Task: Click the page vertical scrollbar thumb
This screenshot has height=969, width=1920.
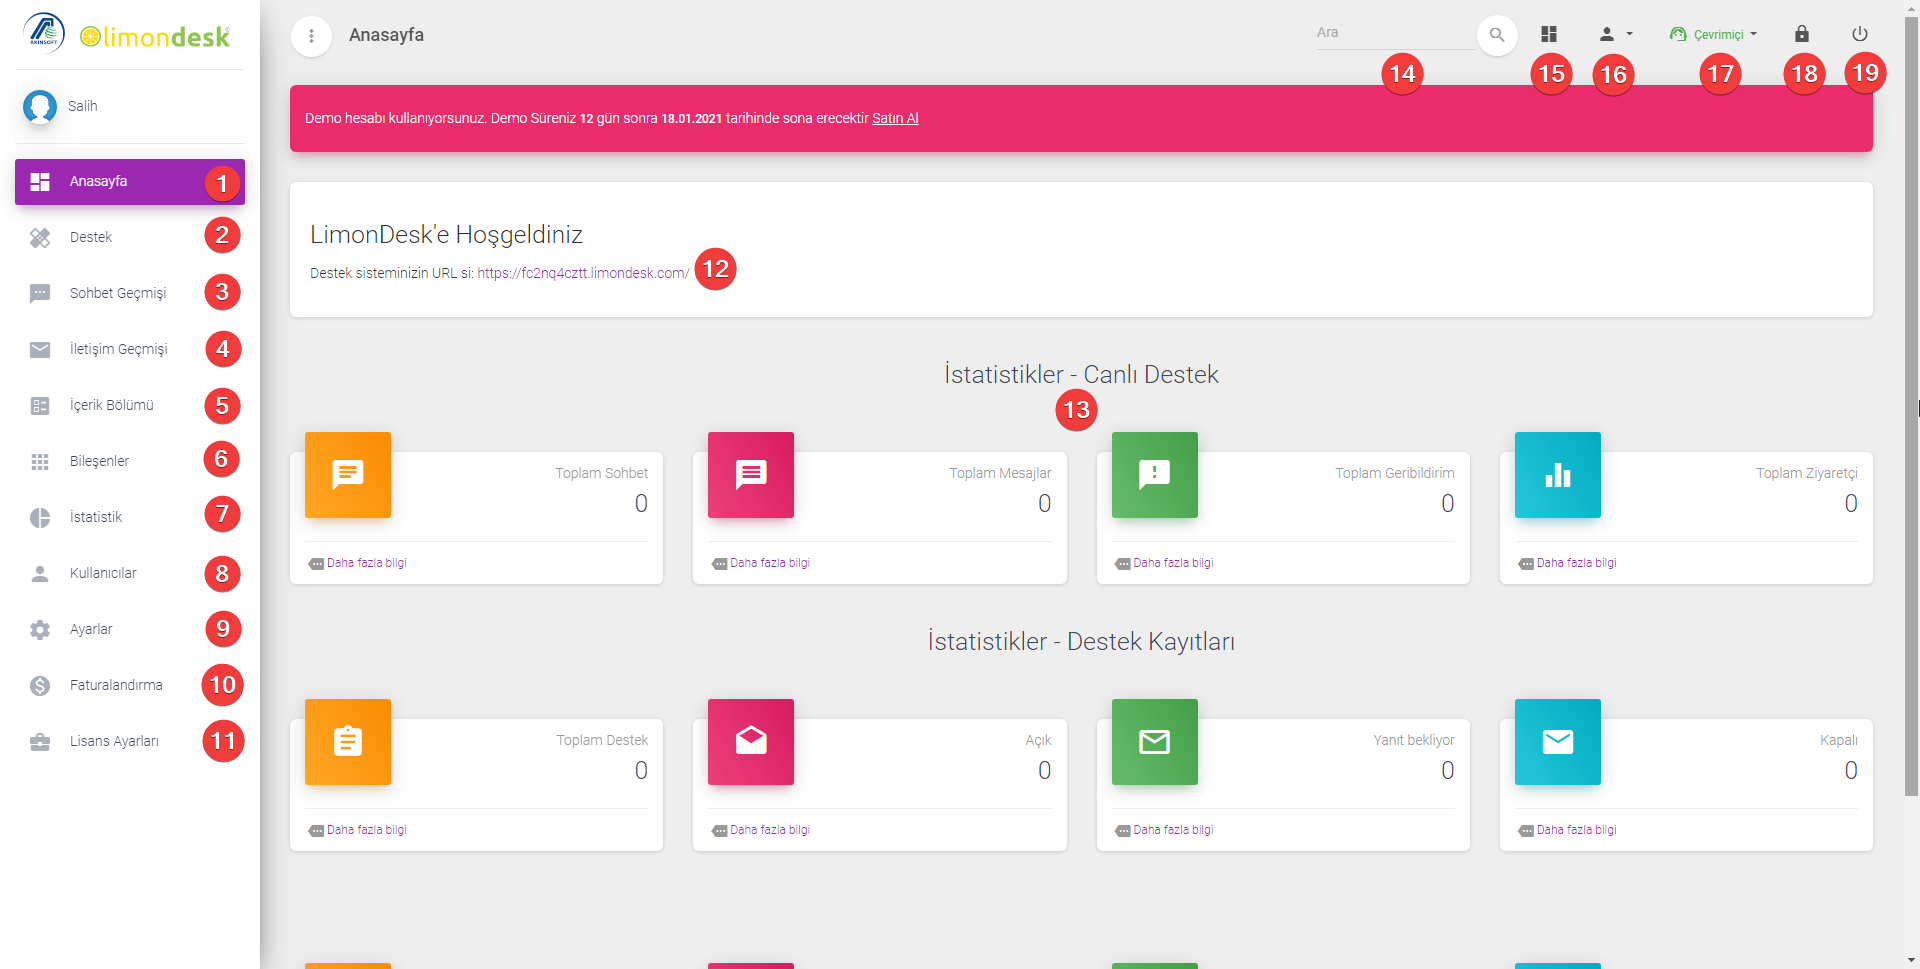Action: pos(1911,405)
